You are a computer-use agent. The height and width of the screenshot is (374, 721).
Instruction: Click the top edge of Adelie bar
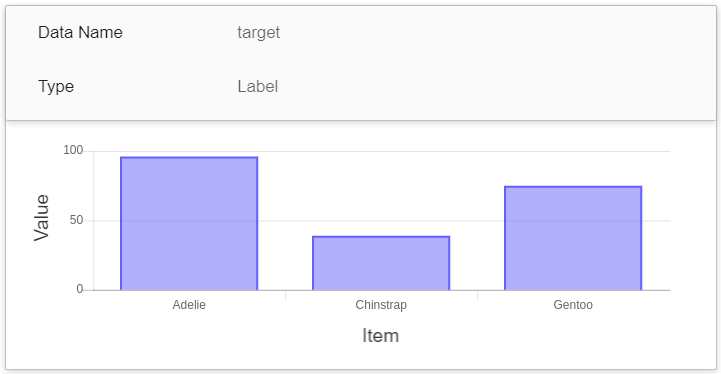click(x=189, y=157)
